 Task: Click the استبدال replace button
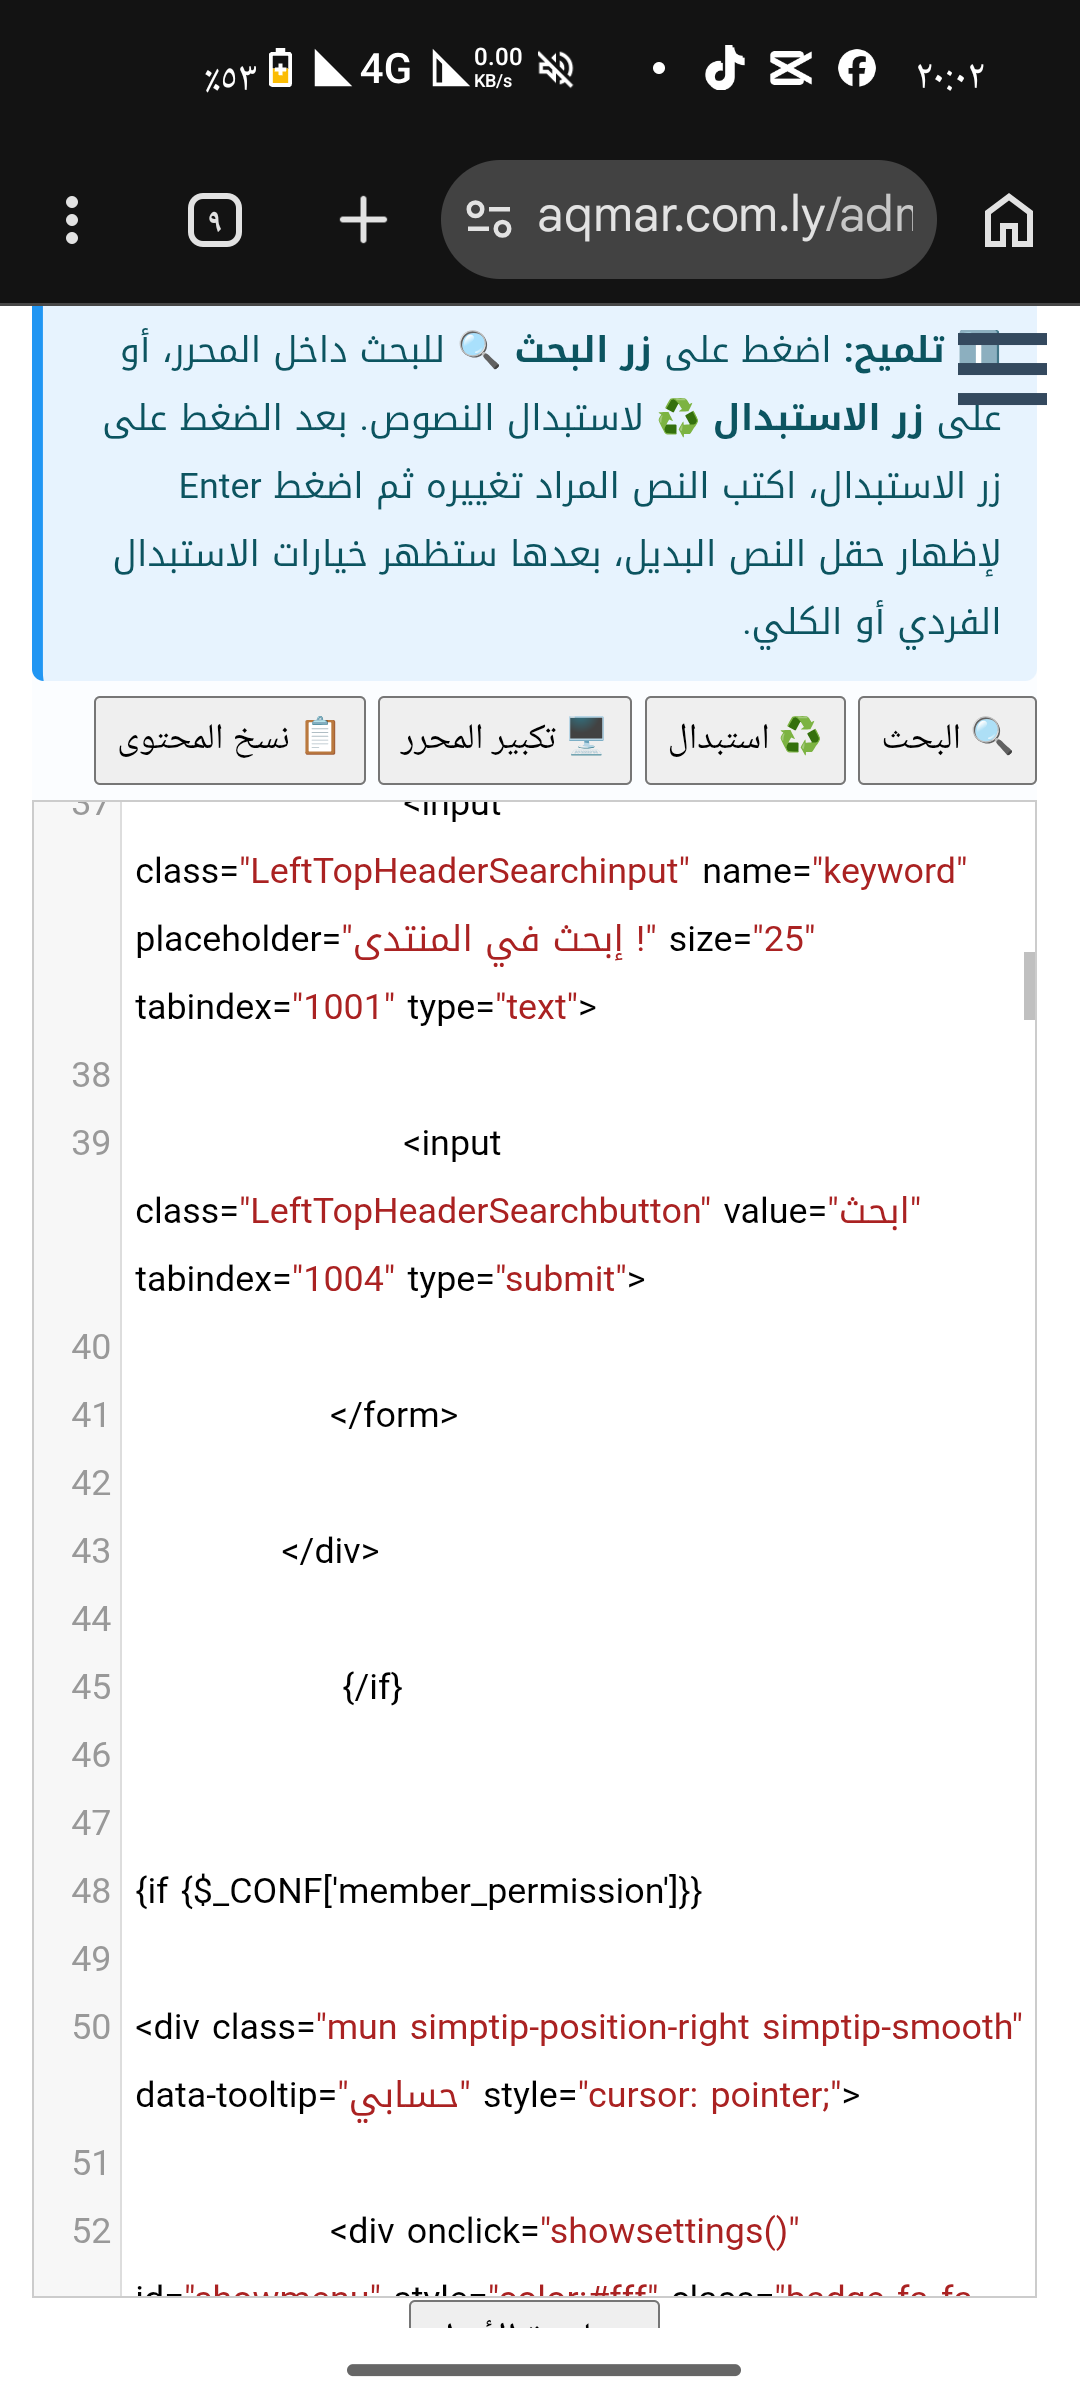point(745,740)
